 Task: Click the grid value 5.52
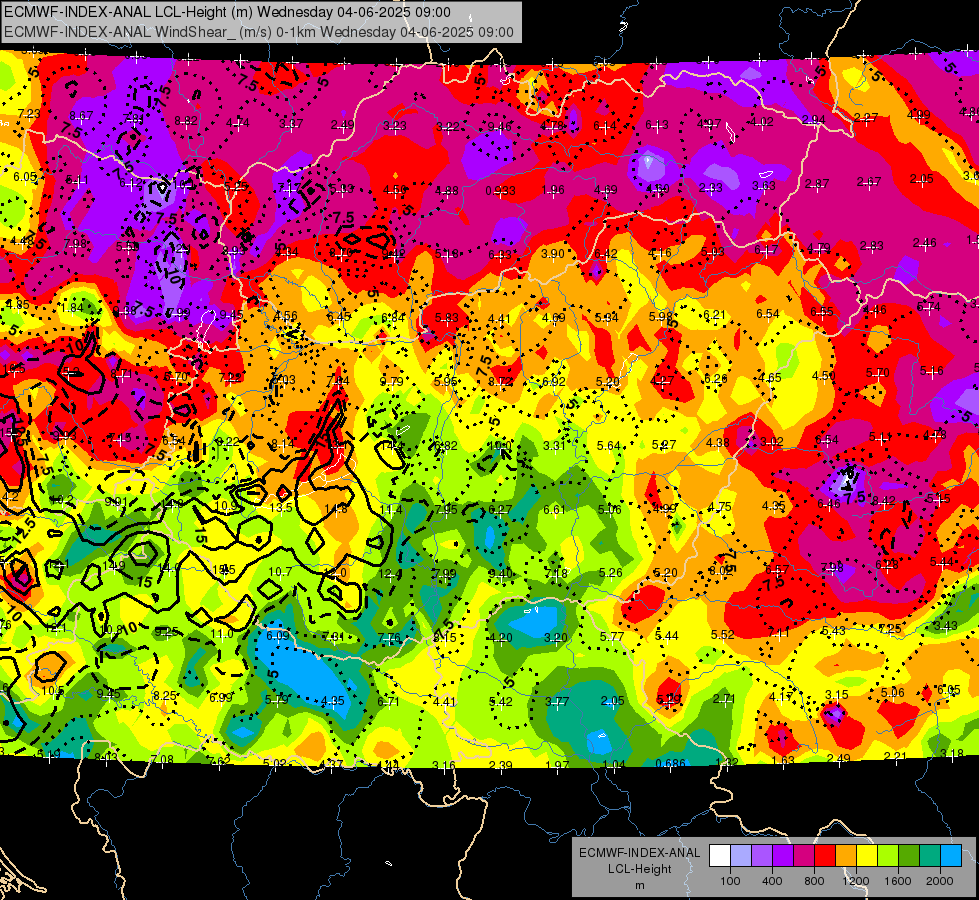point(722,635)
